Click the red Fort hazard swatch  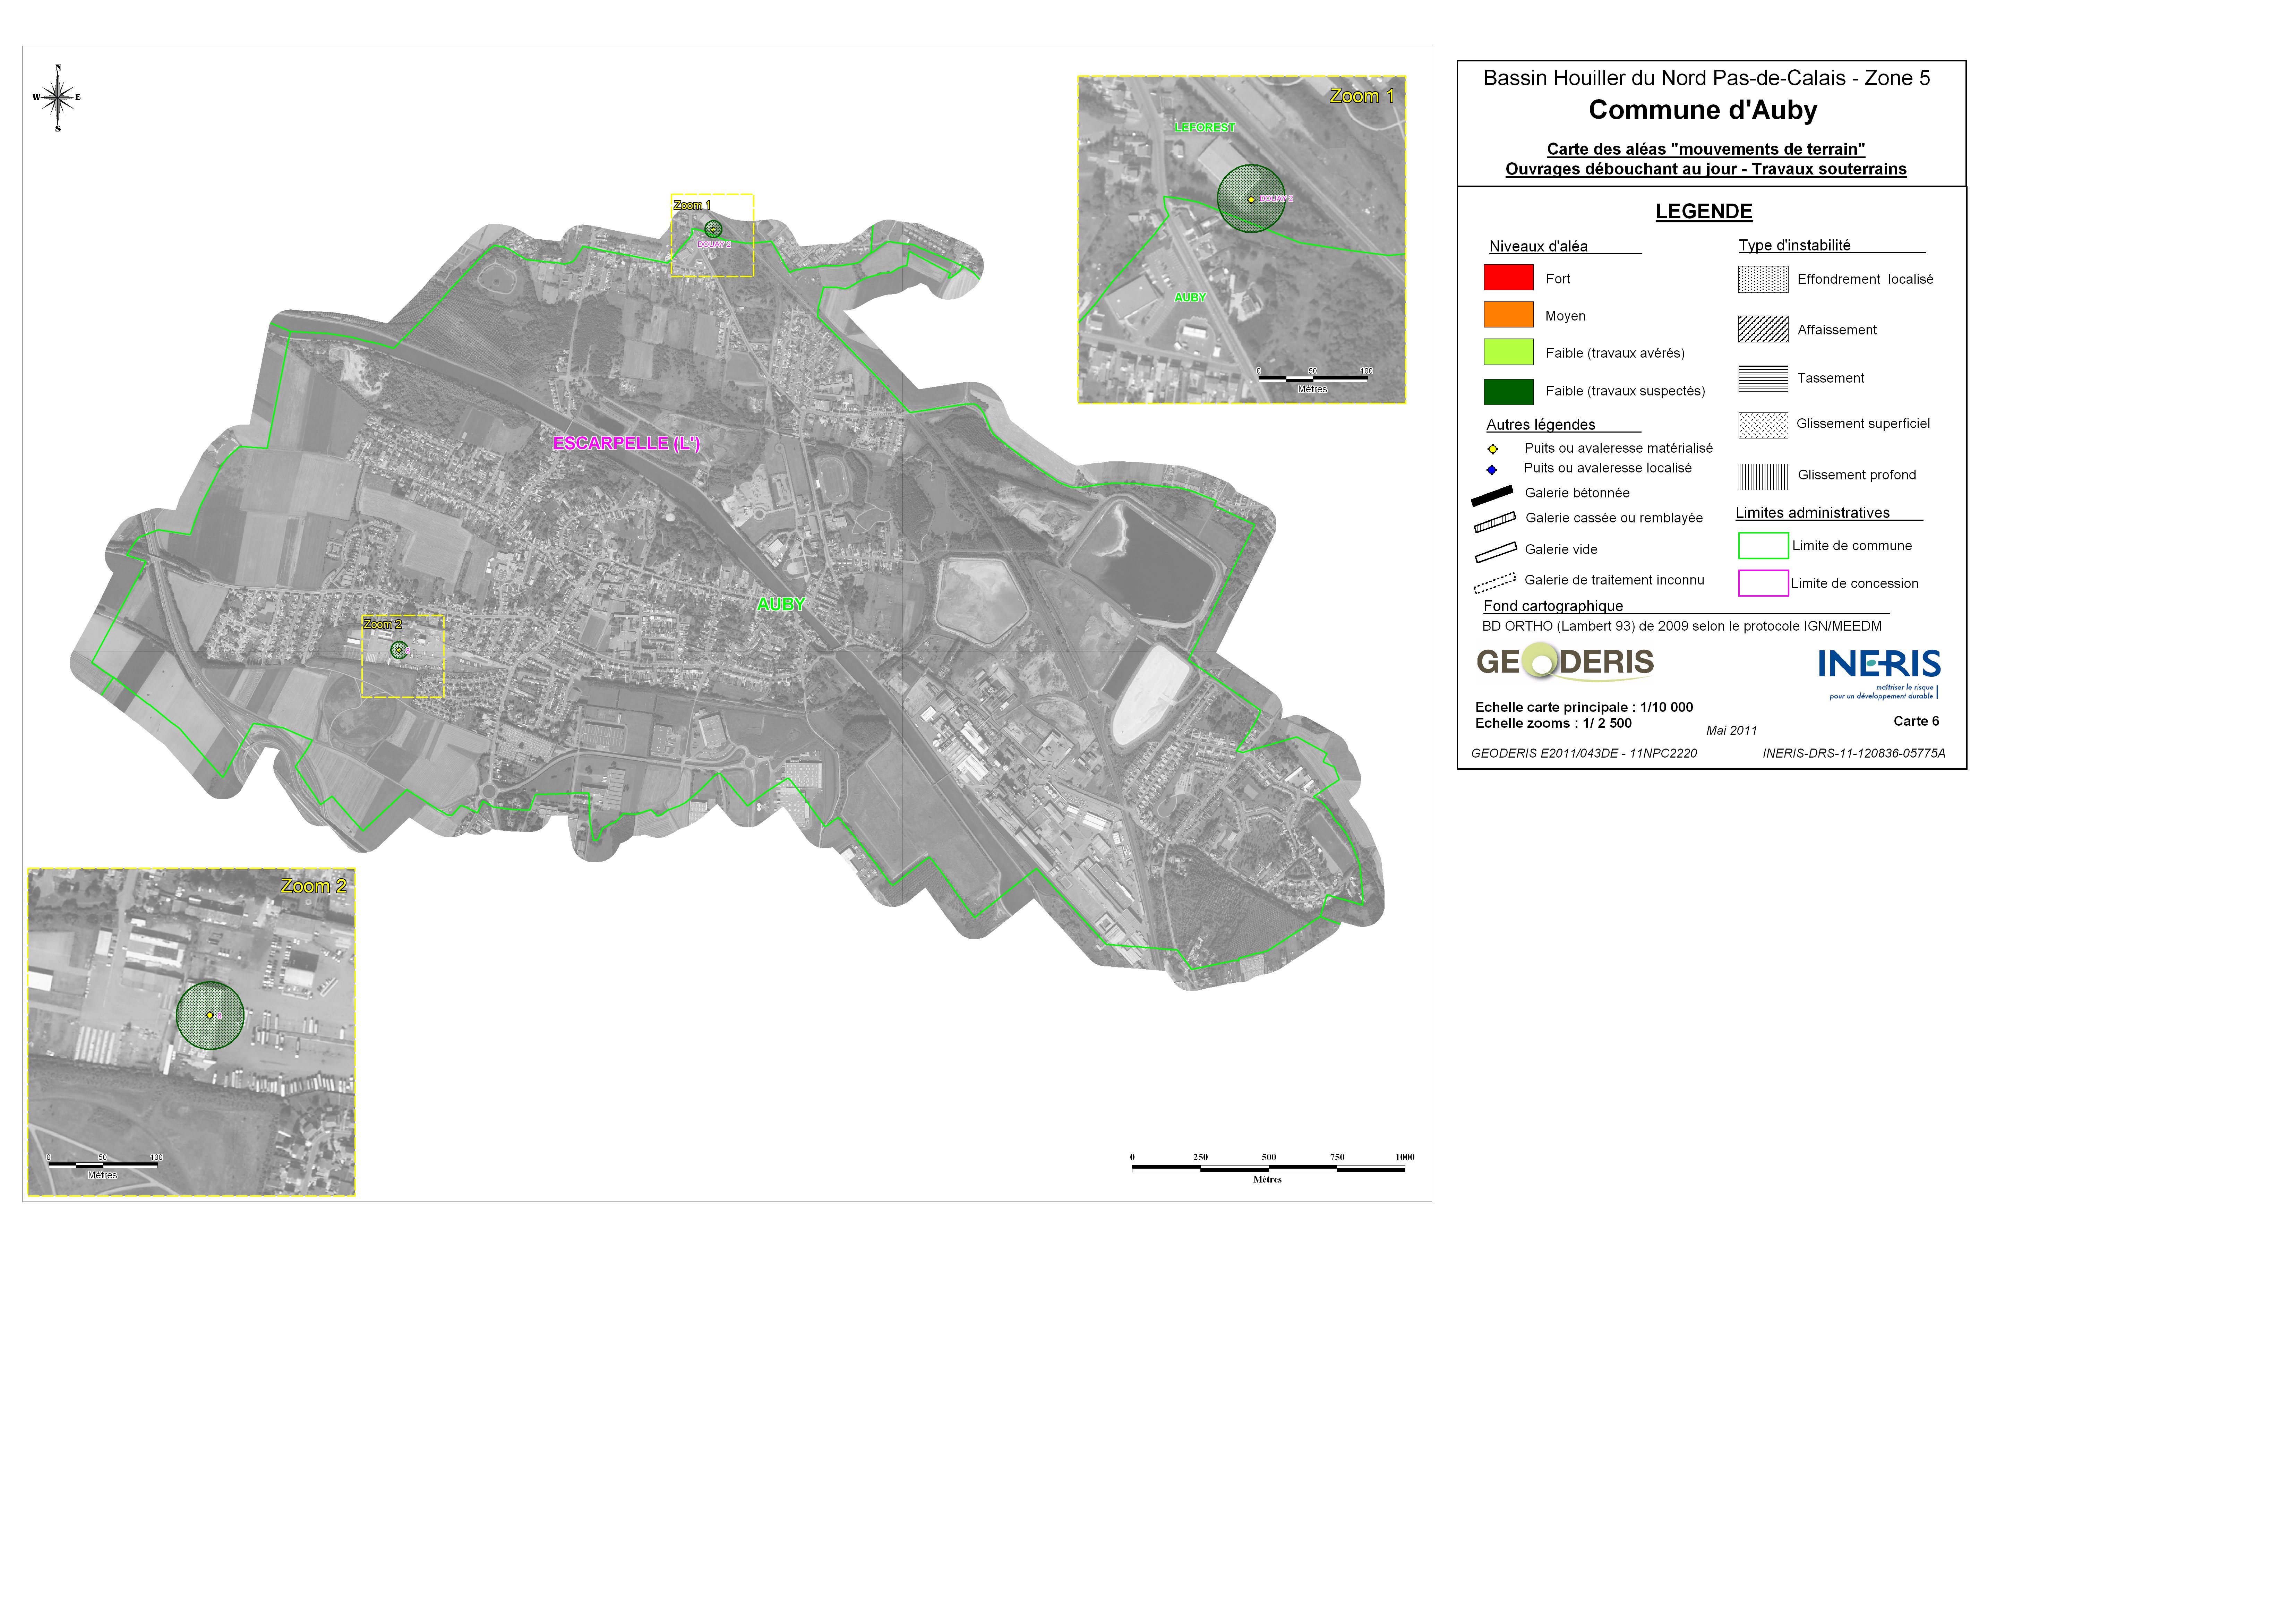[1508, 277]
